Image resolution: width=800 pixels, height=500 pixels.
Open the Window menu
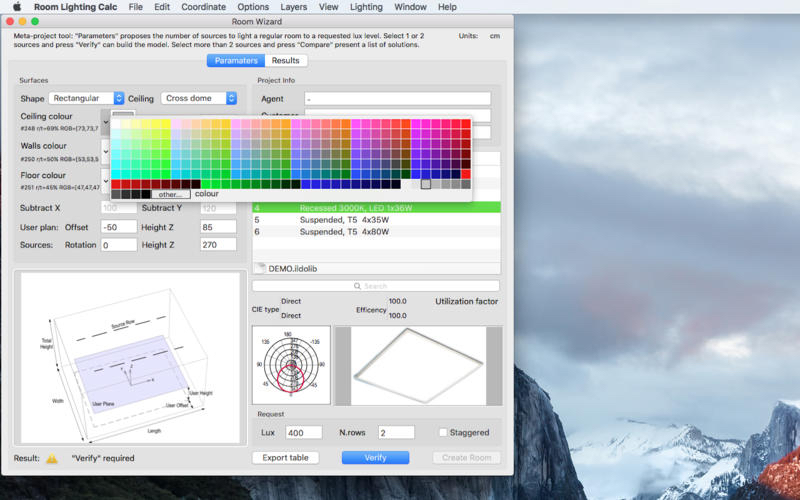click(x=410, y=7)
